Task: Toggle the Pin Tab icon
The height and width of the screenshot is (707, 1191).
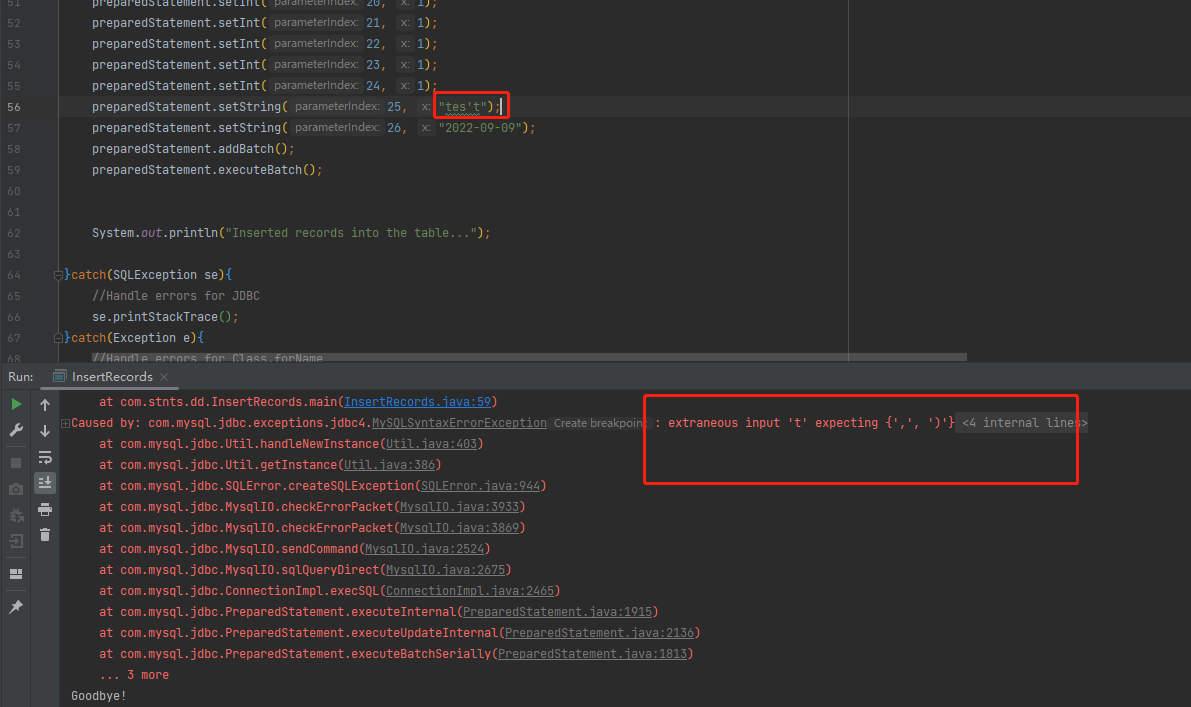Action: coord(16,607)
